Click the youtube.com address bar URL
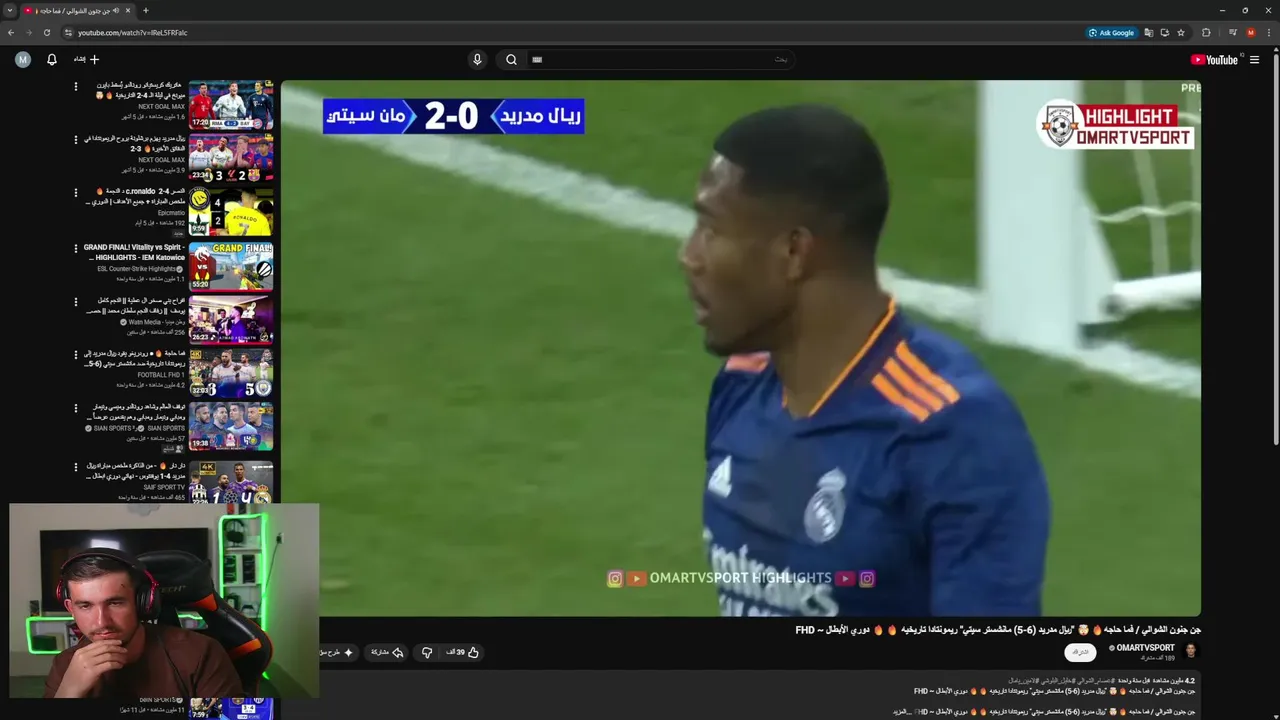 [132, 32]
